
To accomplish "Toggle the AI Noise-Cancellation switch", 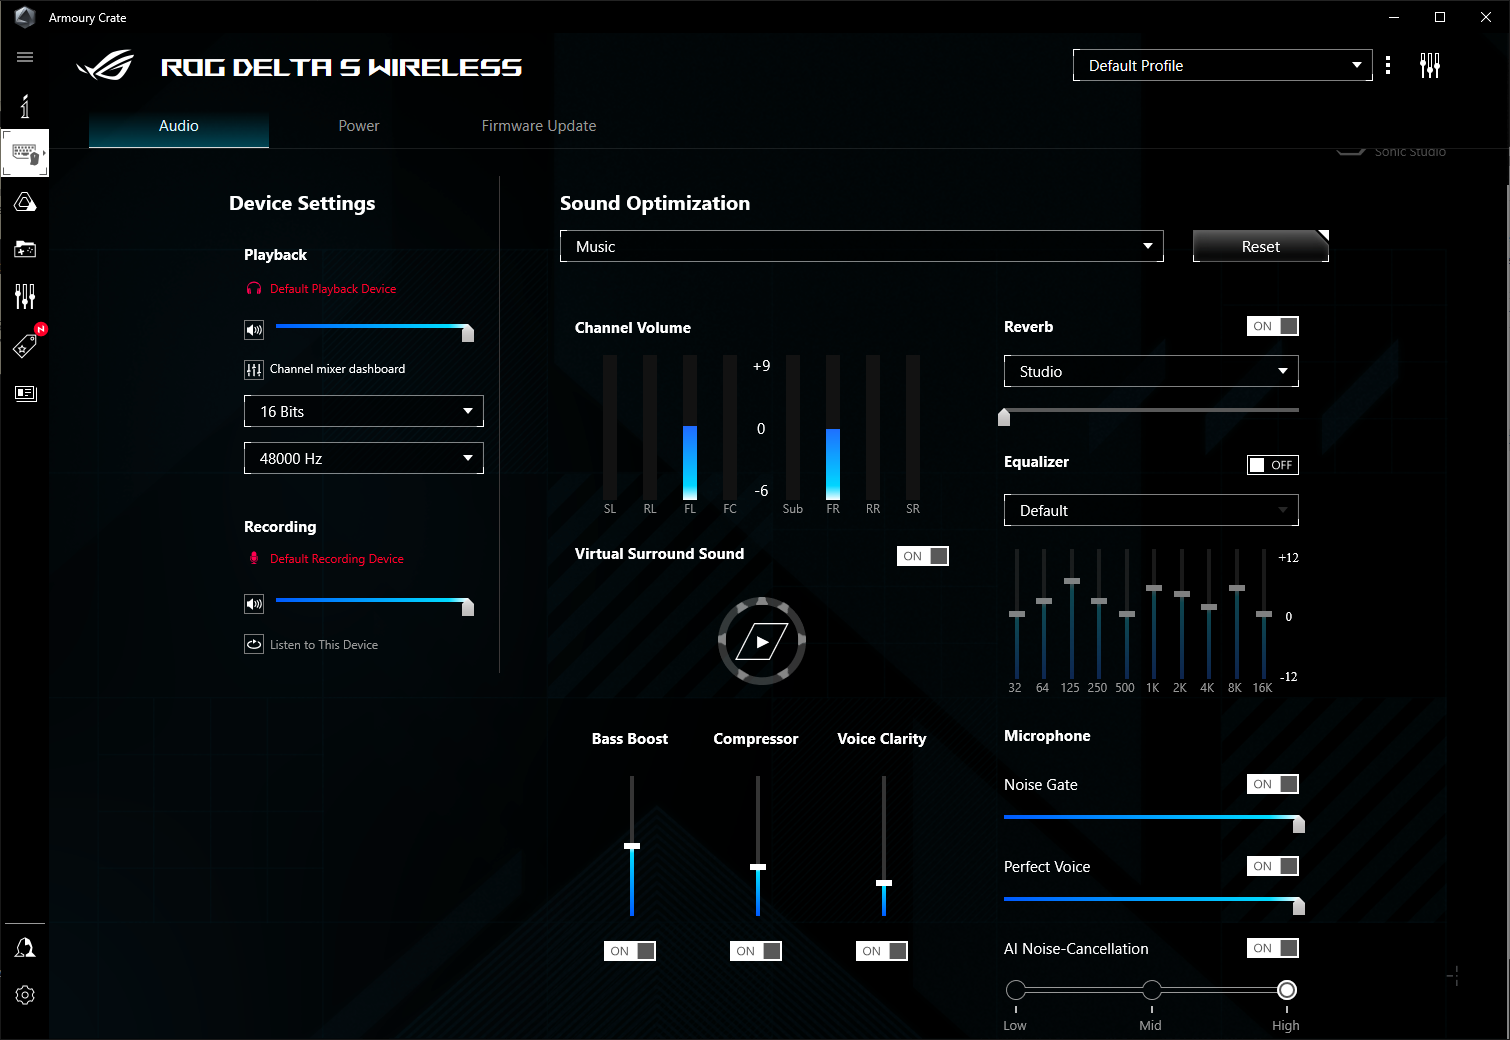I will coord(1273,948).
